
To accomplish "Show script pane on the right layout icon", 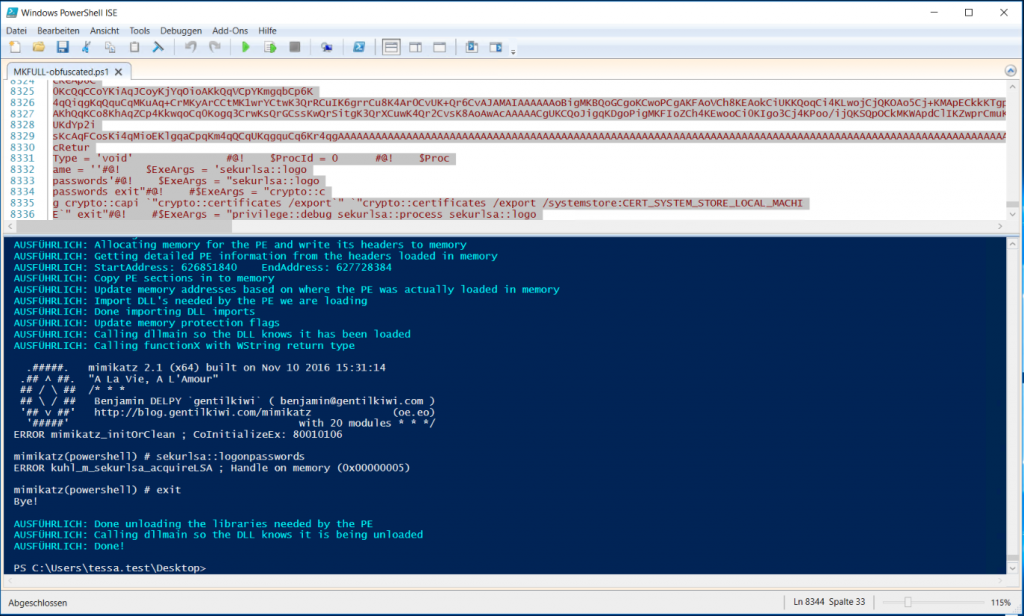I will tap(415, 47).
